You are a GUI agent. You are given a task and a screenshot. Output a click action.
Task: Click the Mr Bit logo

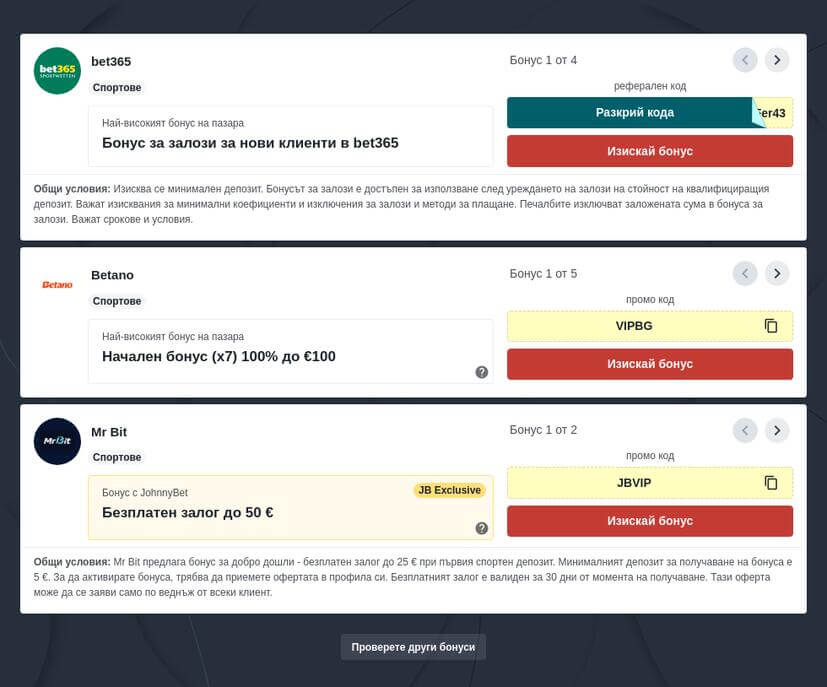57,441
